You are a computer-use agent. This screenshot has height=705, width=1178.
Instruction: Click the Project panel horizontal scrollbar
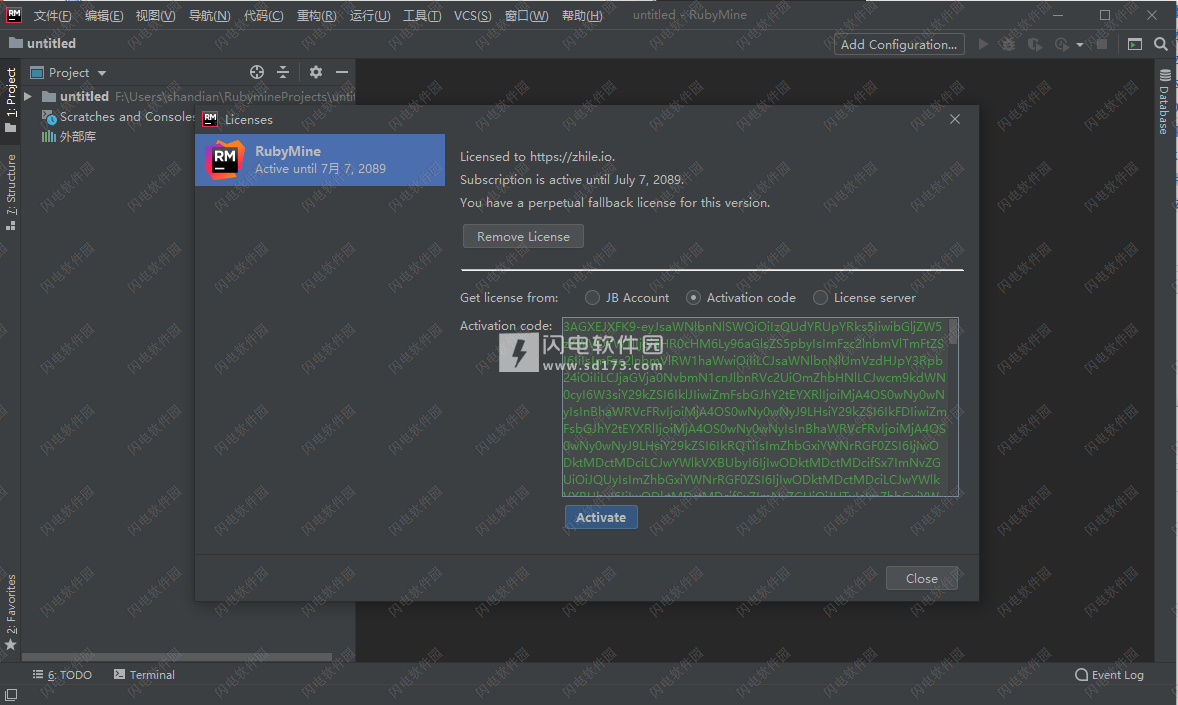(x=177, y=657)
